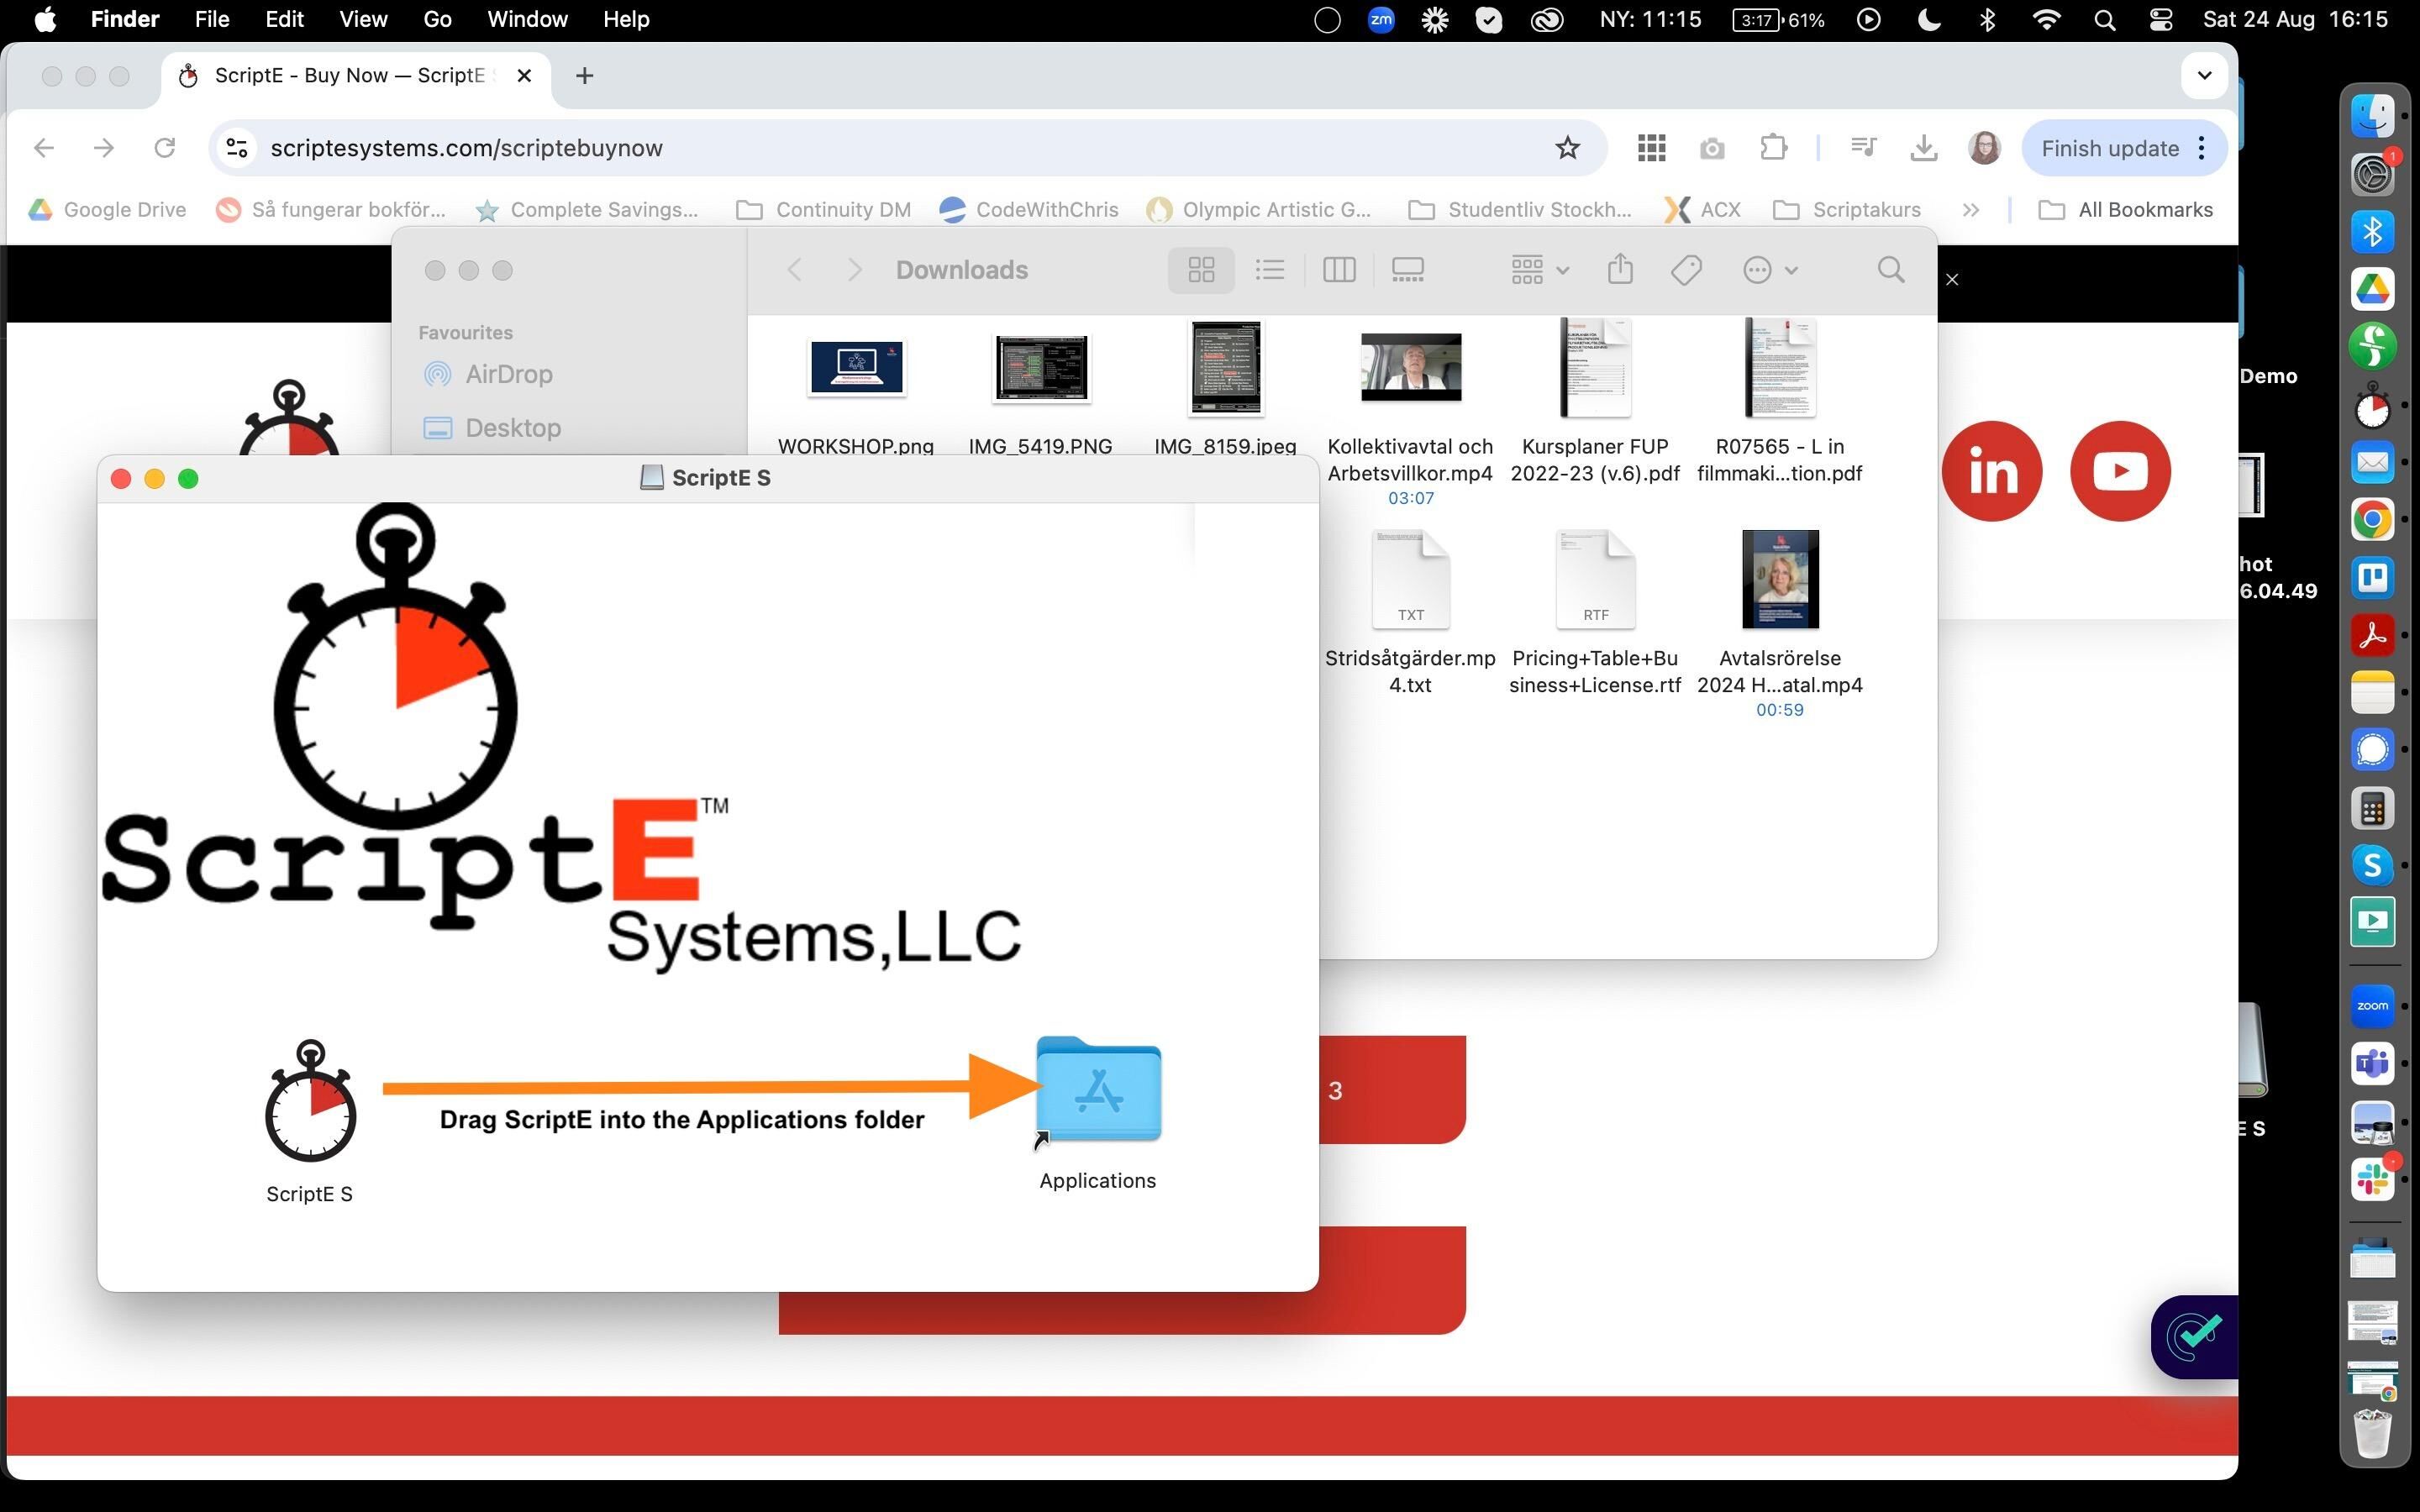Click the LinkedIn round red icon
The image size is (2420, 1512).
(1991, 471)
